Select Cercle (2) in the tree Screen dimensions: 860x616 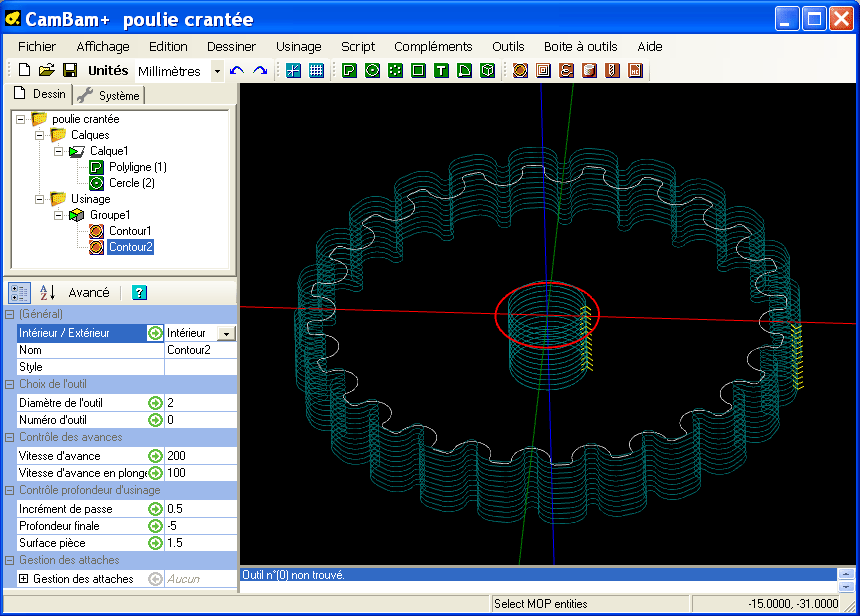pos(132,183)
